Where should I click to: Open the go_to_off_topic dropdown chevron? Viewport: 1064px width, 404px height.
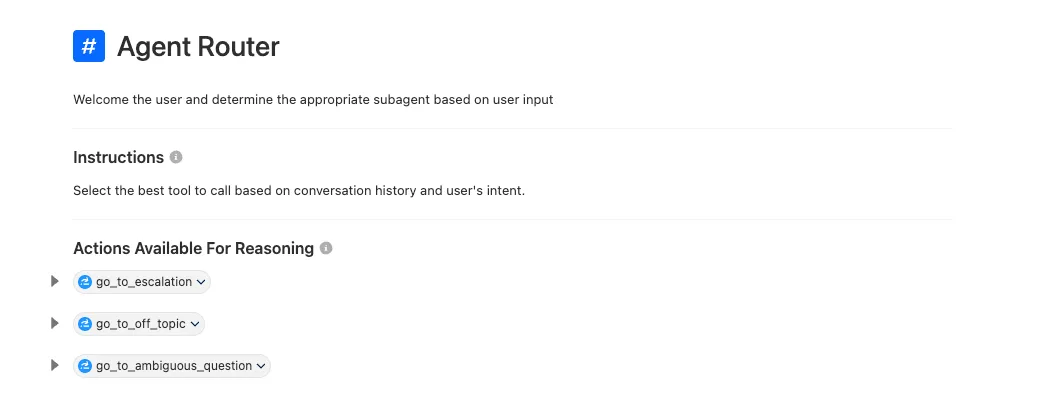pyautogui.click(x=195, y=324)
